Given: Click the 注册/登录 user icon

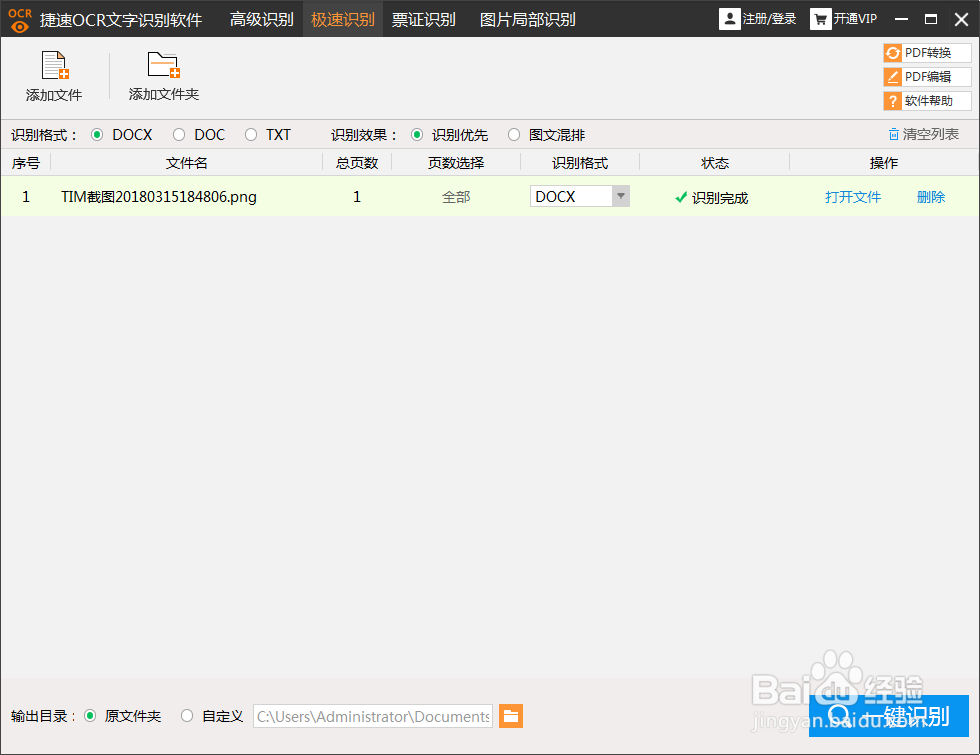Looking at the screenshot, I should [x=729, y=19].
